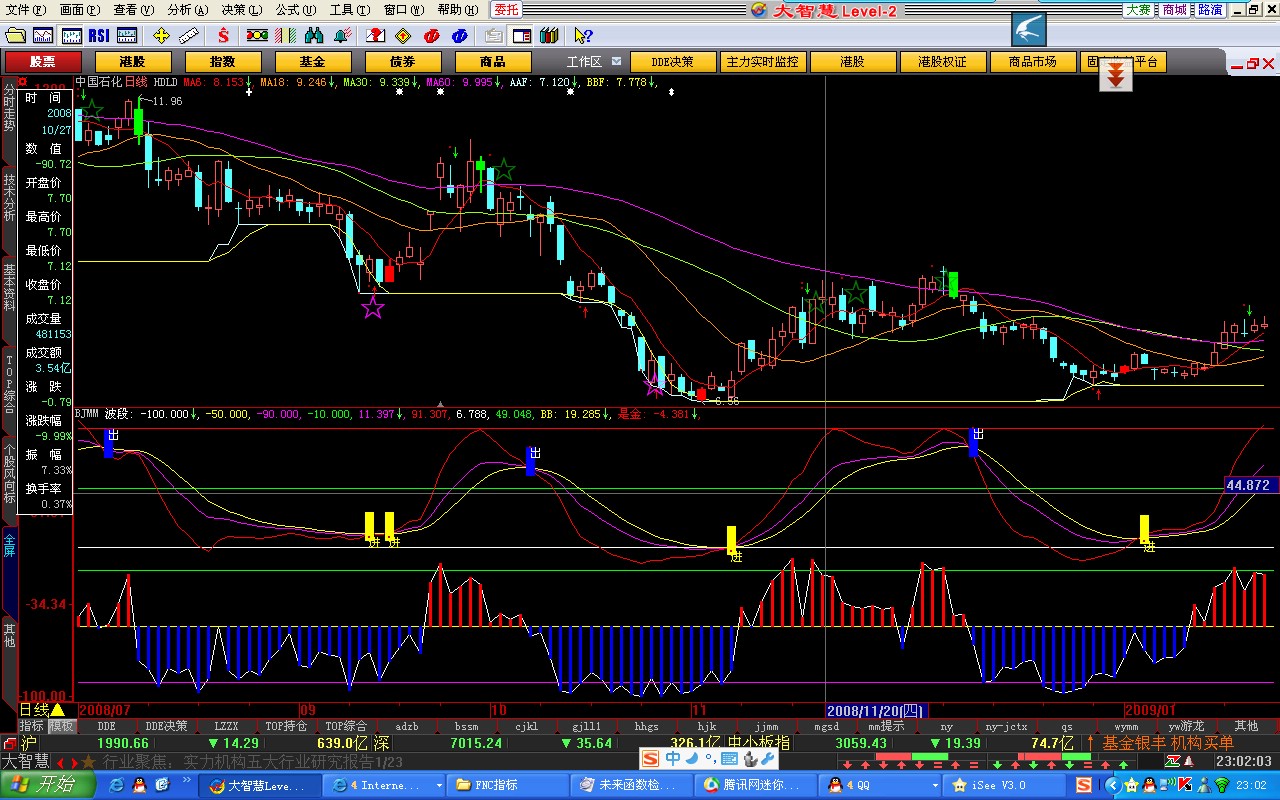This screenshot has height=800, width=1280.
Task: Toggle the traffic light signal icon
Action: coord(256,36)
